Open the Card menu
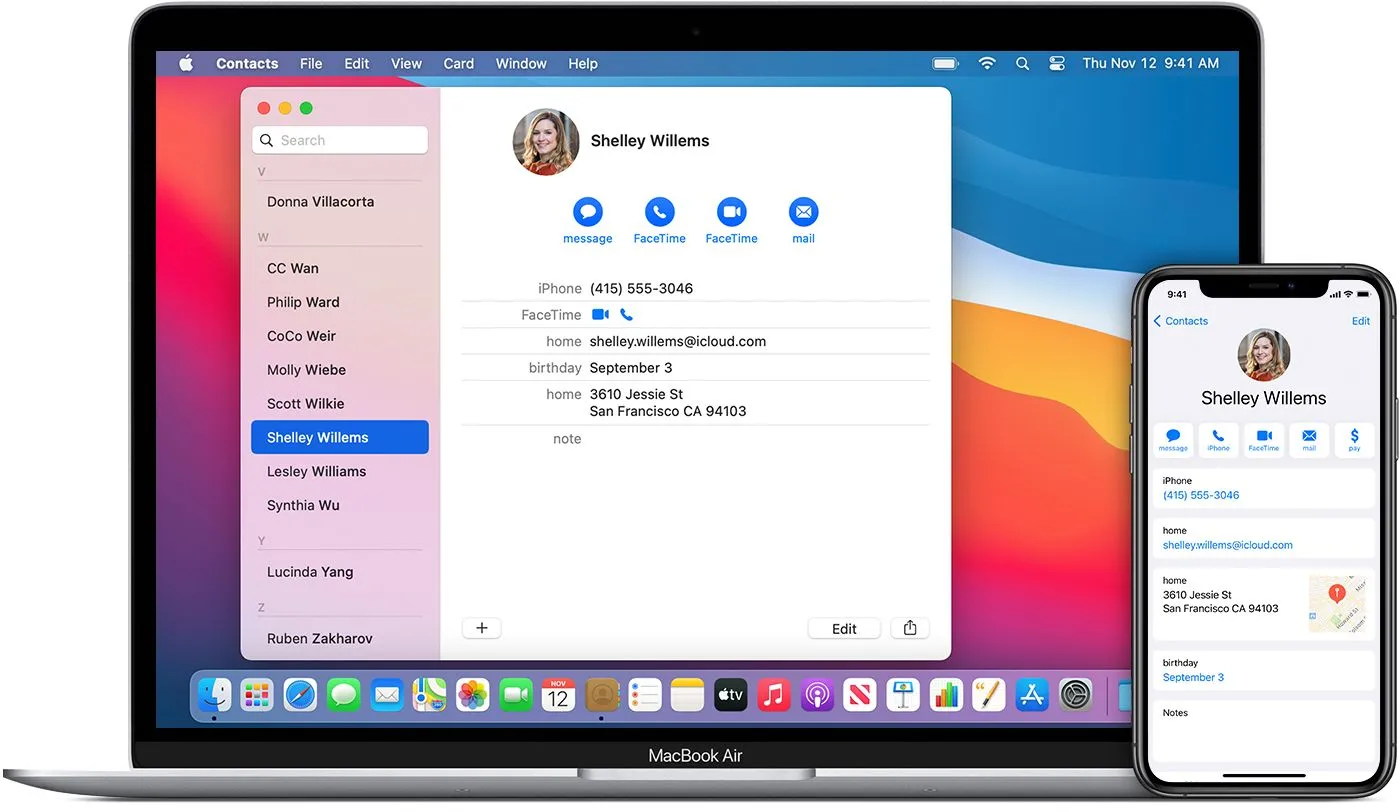 (x=458, y=62)
